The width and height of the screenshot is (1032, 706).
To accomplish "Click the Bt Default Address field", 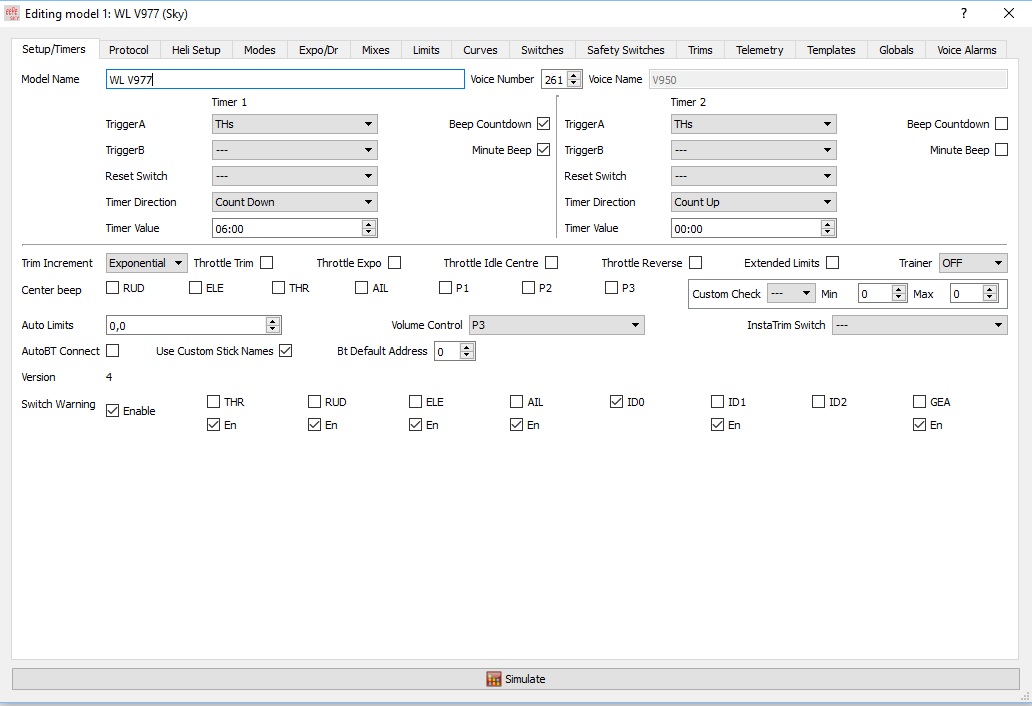I will pos(454,351).
